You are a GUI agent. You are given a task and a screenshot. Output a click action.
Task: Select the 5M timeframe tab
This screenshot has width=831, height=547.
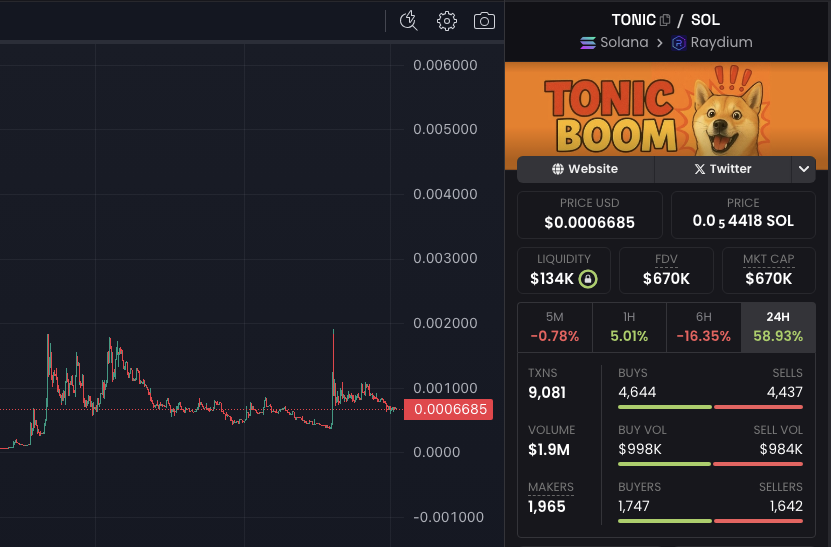[x=555, y=327]
